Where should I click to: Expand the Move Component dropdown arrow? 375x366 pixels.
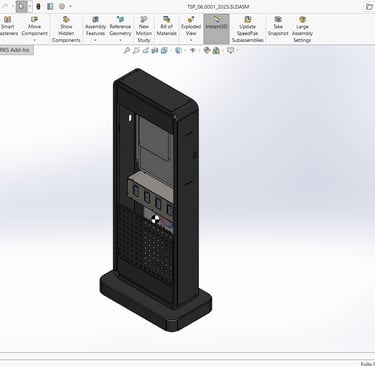point(34,40)
